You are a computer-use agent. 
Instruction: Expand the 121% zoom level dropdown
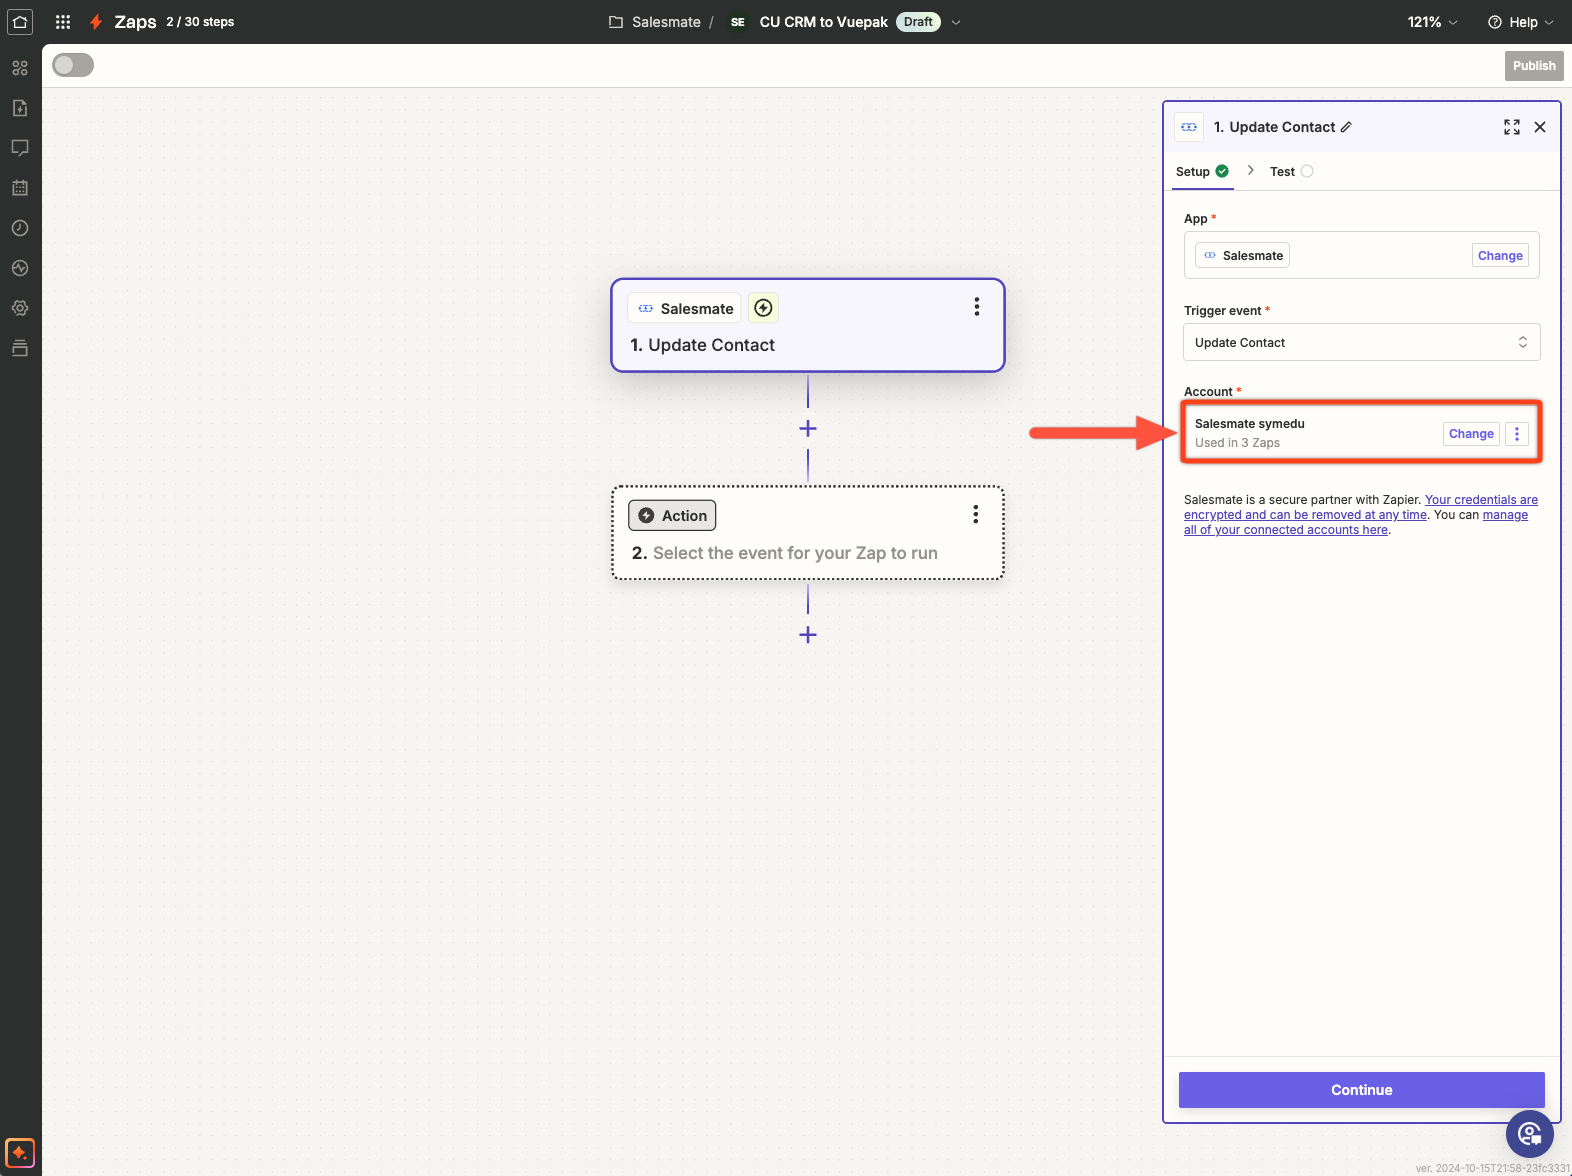point(1432,22)
